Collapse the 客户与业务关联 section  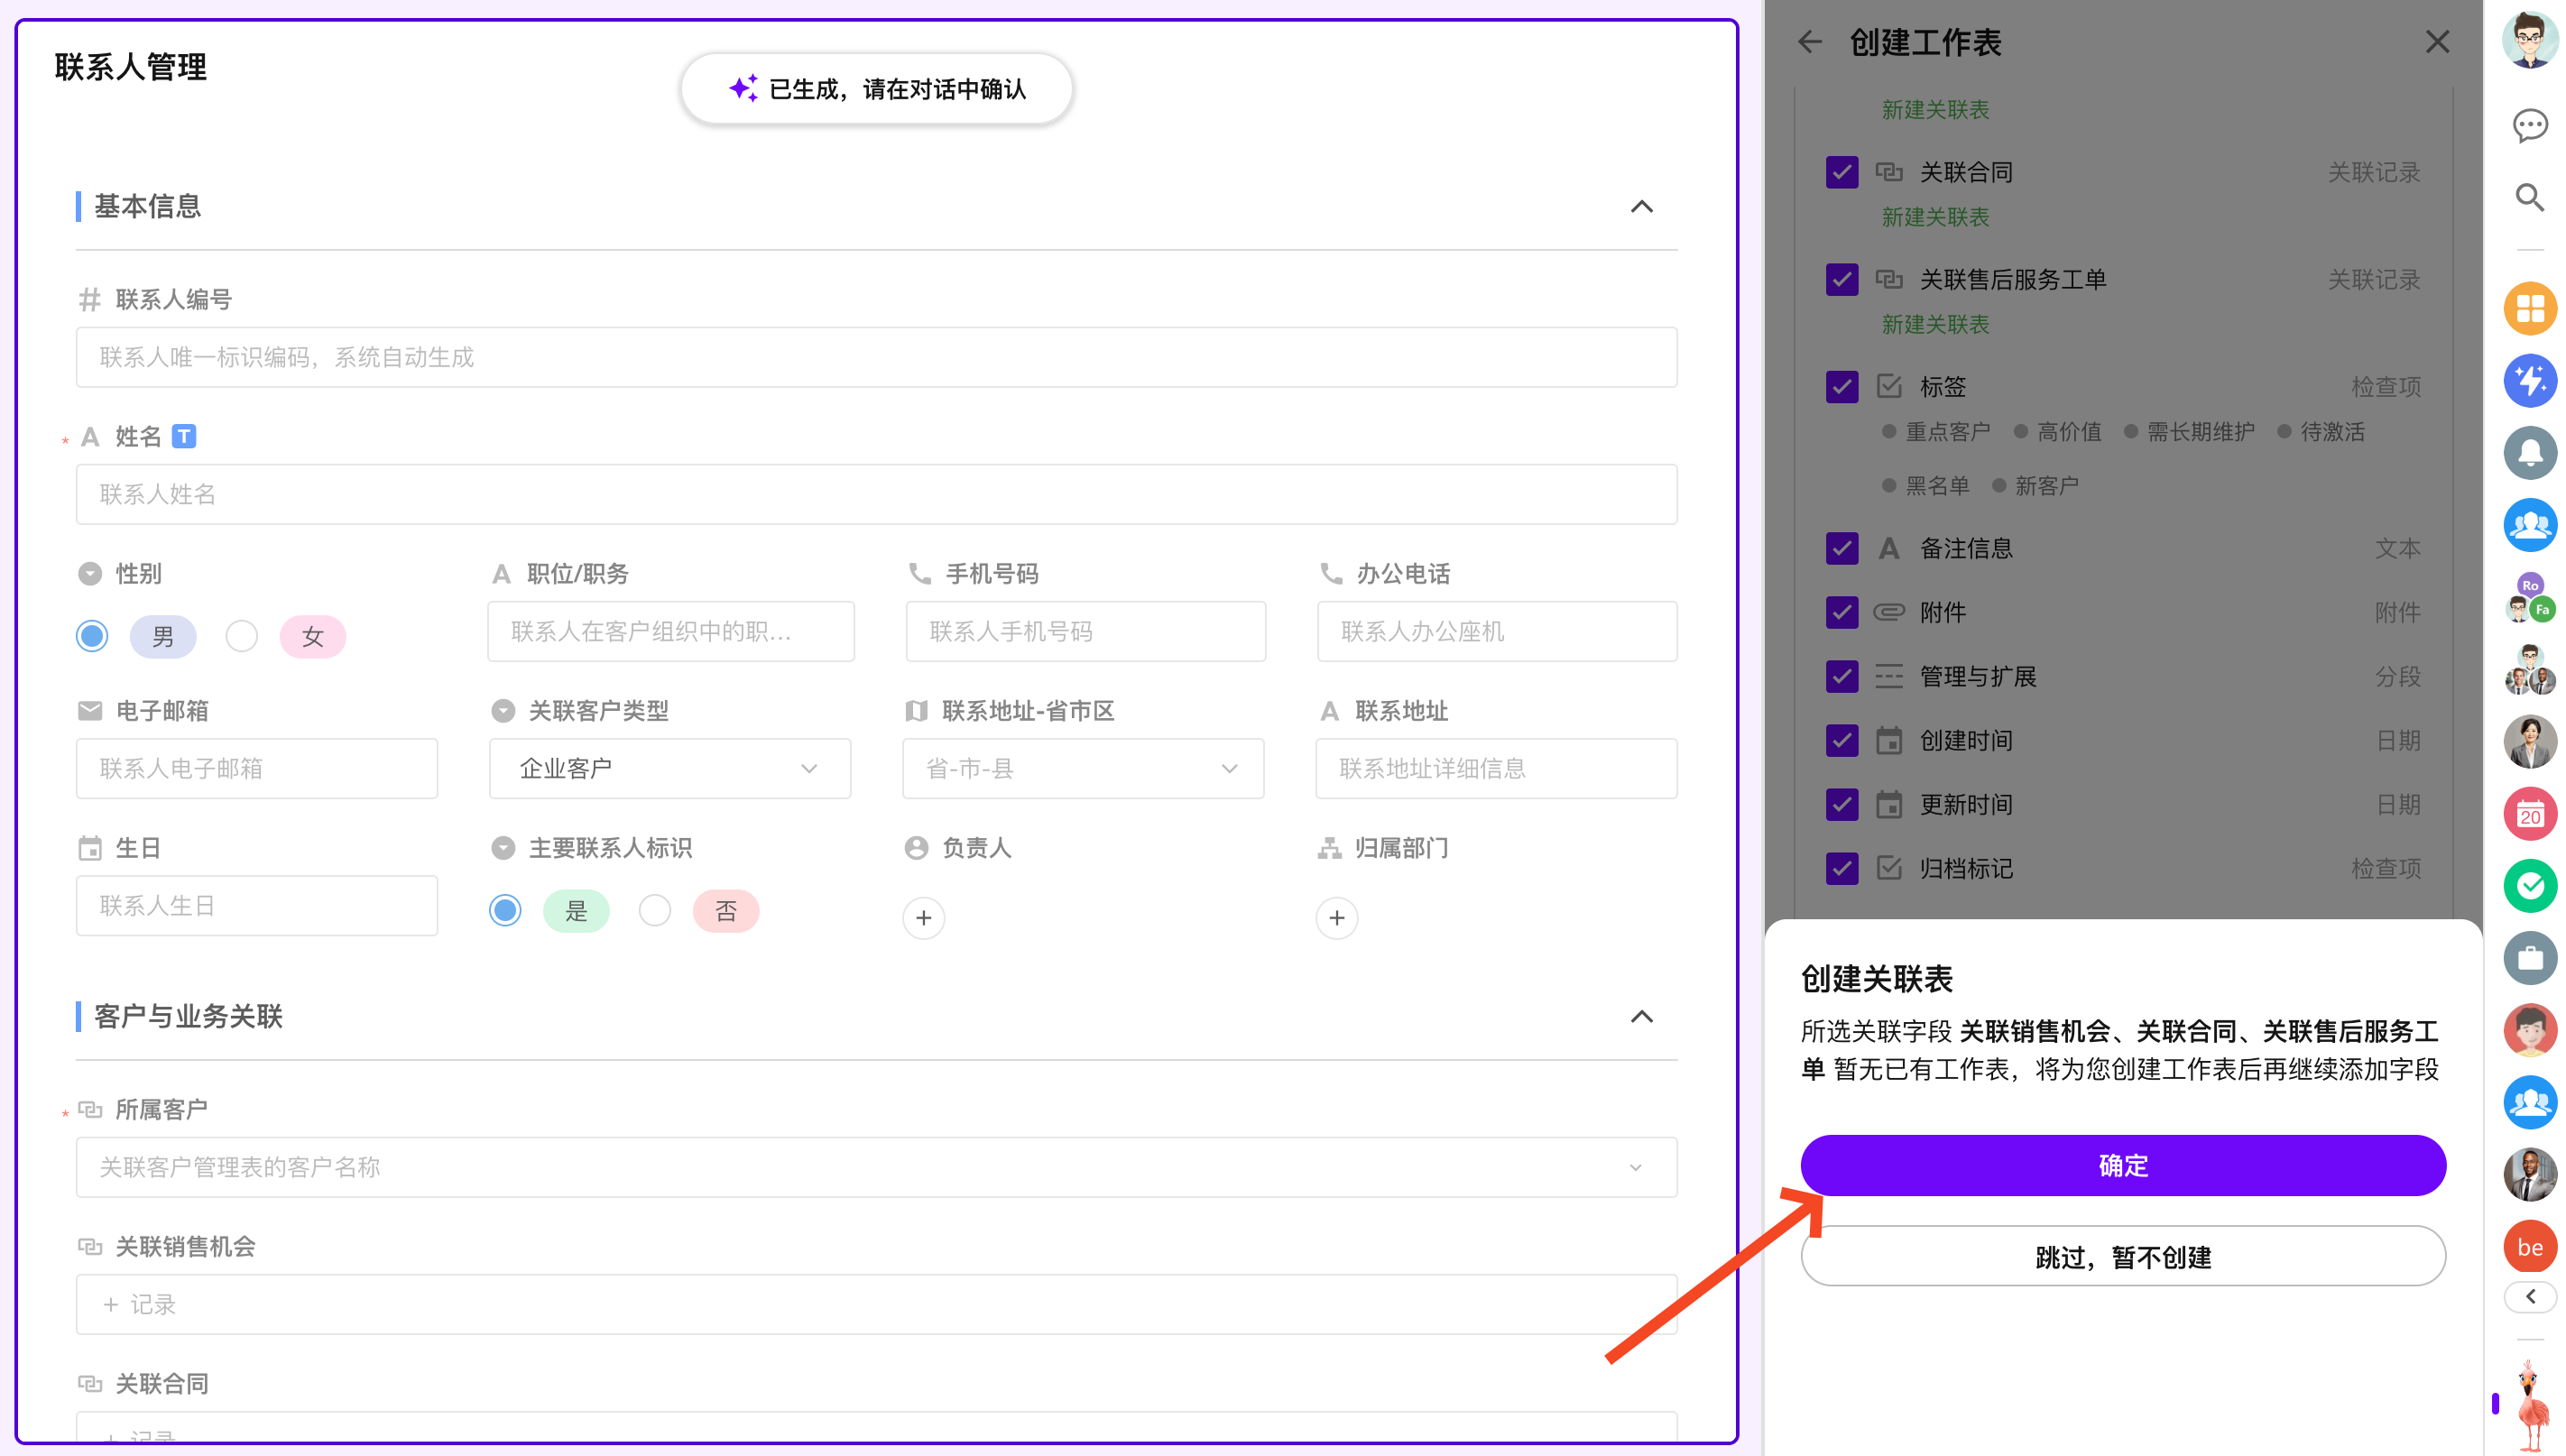pos(1641,1017)
